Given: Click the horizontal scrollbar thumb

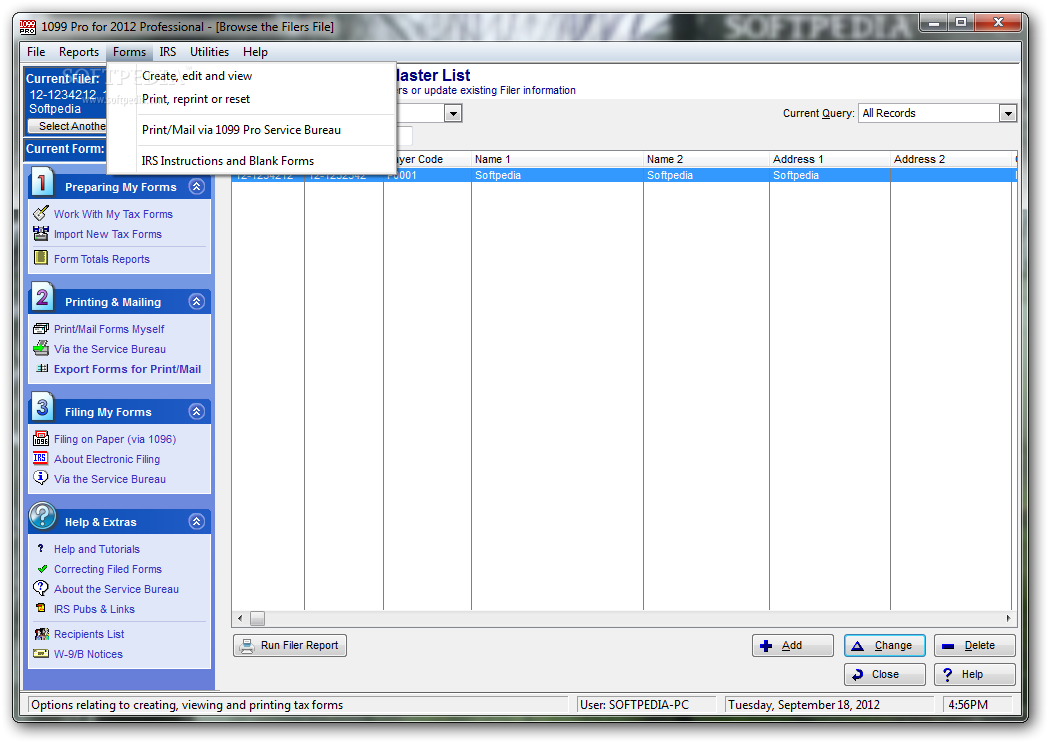Looking at the screenshot, I should tap(257, 619).
